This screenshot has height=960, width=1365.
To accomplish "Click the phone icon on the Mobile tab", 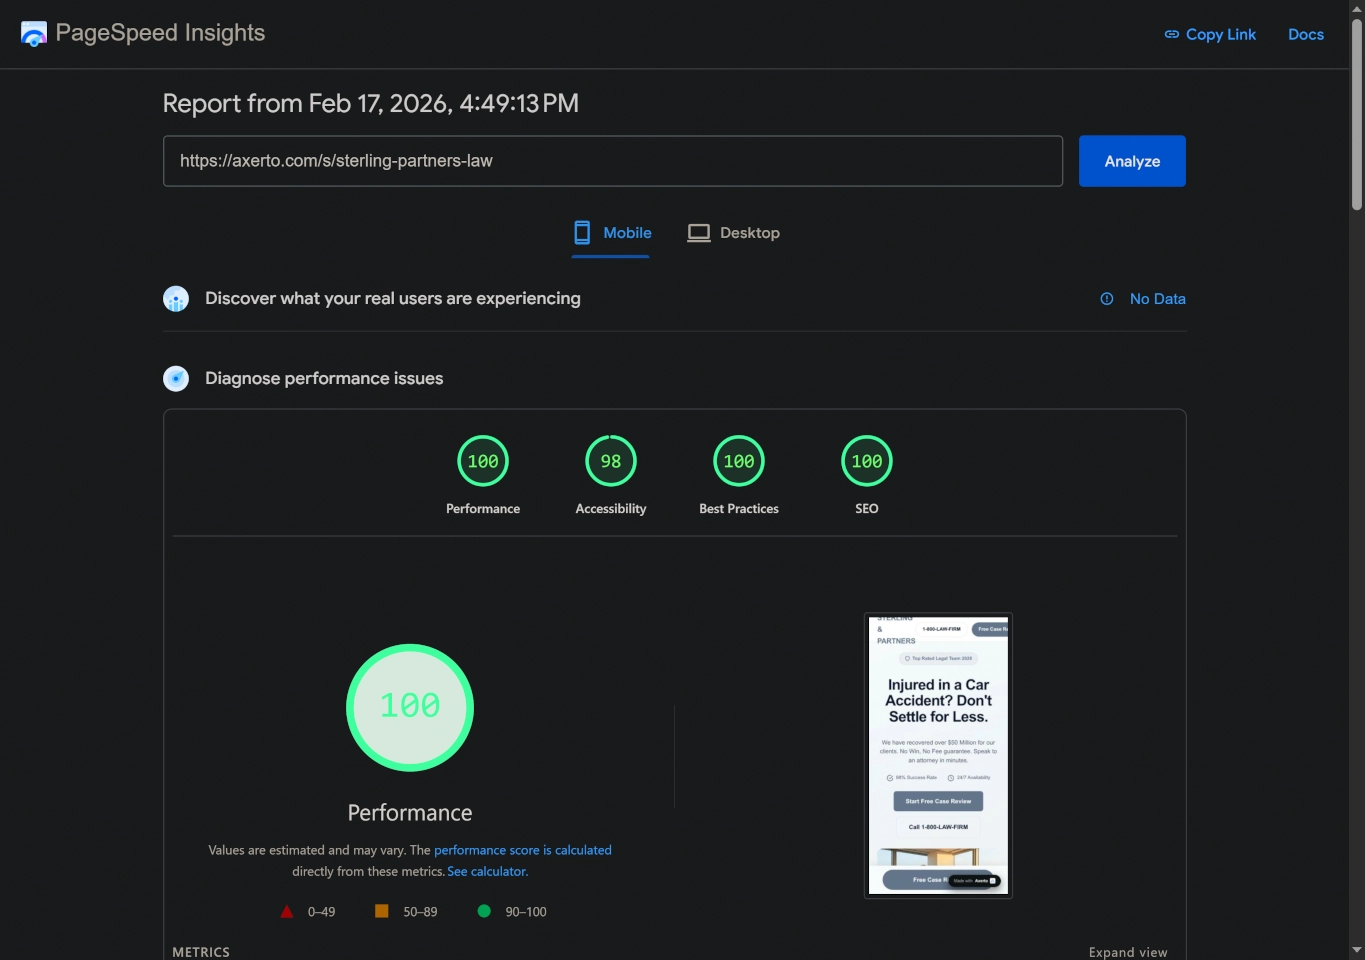I will click(581, 232).
